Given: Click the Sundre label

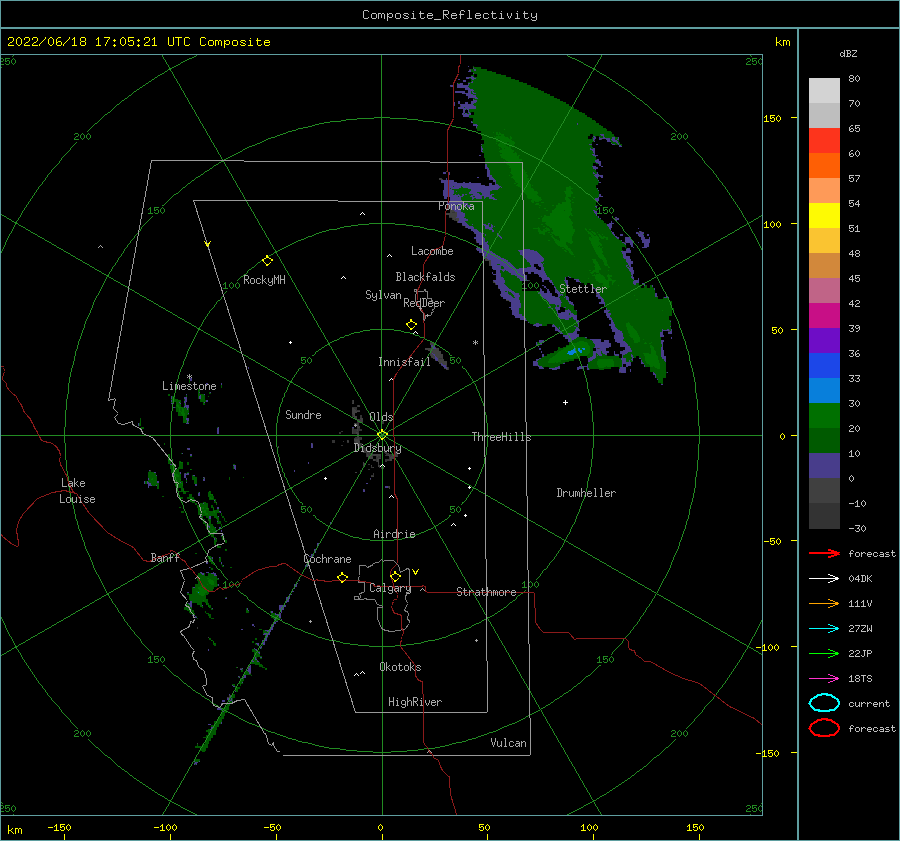Looking at the screenshot, I should [303, 414].
